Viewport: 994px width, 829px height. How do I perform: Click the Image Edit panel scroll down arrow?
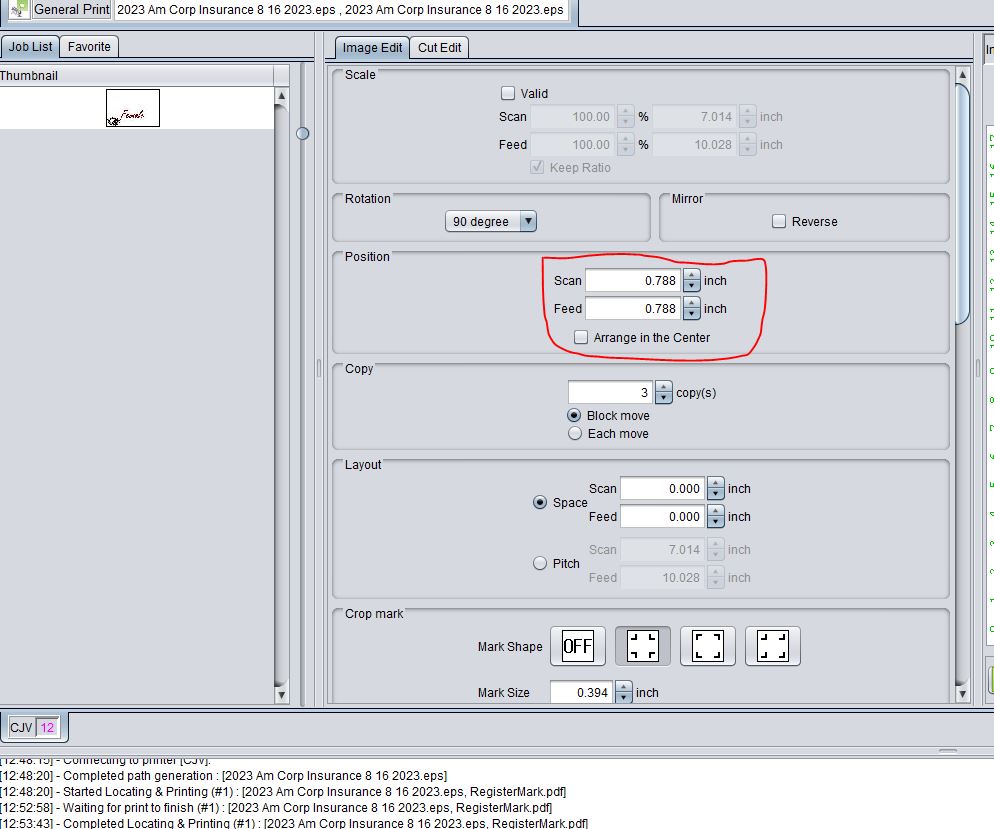pos(962,694)
